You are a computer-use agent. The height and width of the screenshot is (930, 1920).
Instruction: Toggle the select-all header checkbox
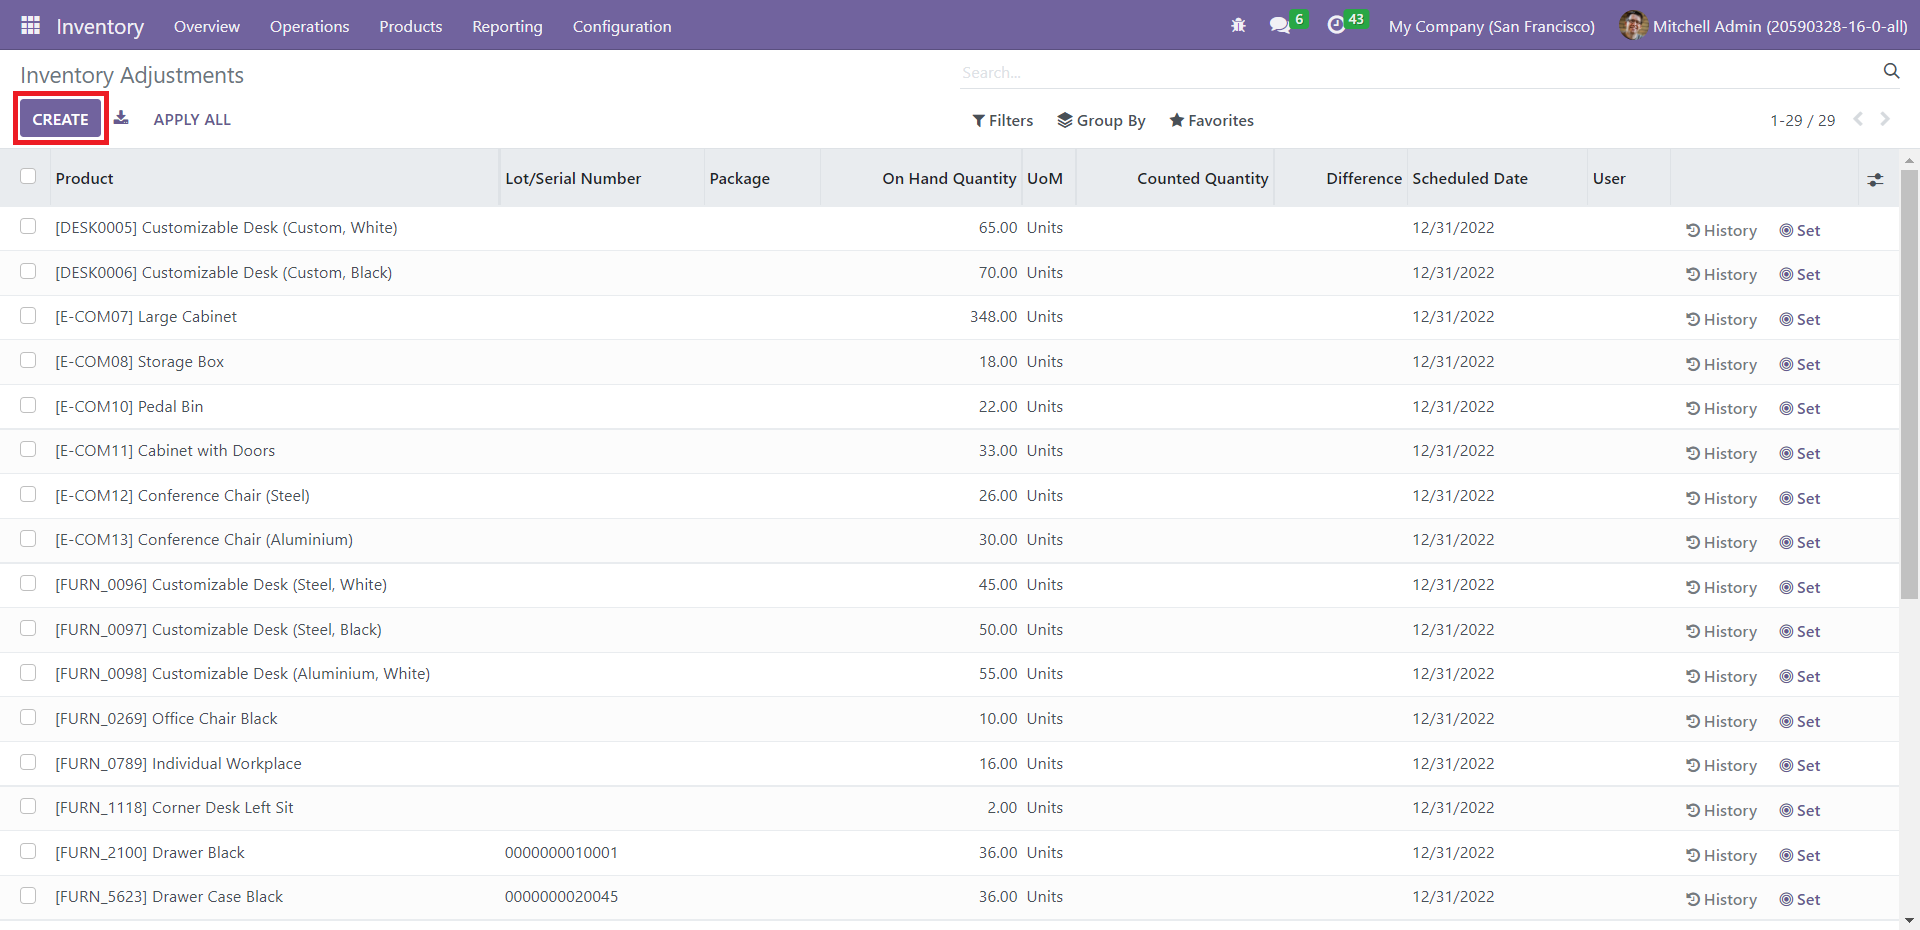[x=28, y=176]
